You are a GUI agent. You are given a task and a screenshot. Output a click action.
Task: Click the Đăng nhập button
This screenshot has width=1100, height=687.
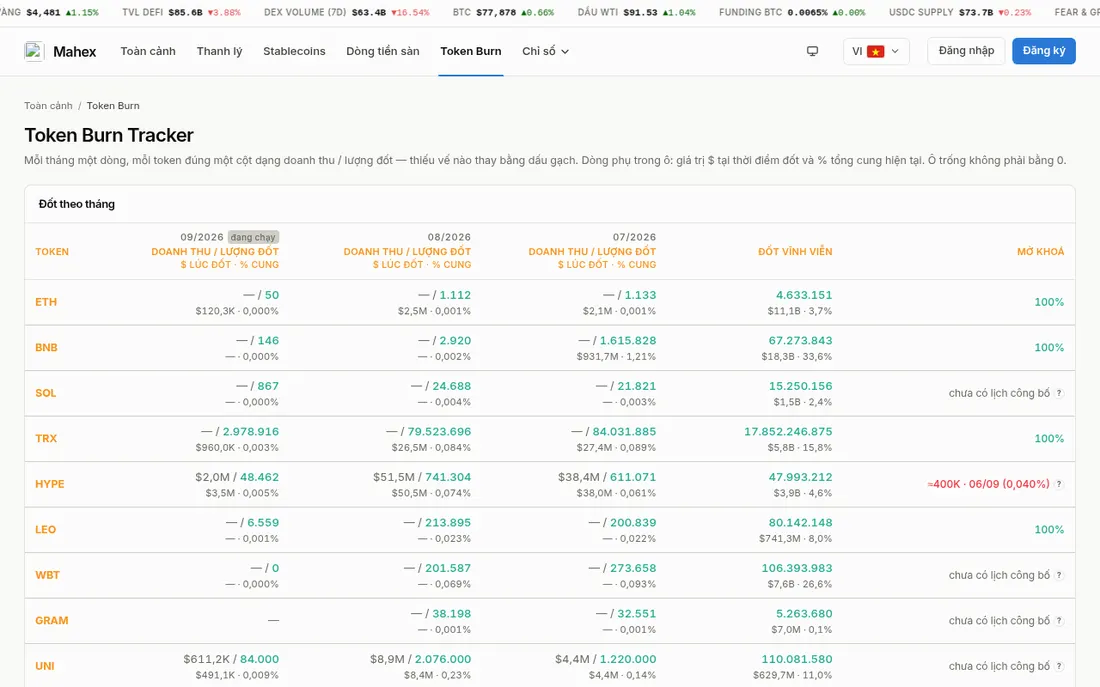point(966,51)
